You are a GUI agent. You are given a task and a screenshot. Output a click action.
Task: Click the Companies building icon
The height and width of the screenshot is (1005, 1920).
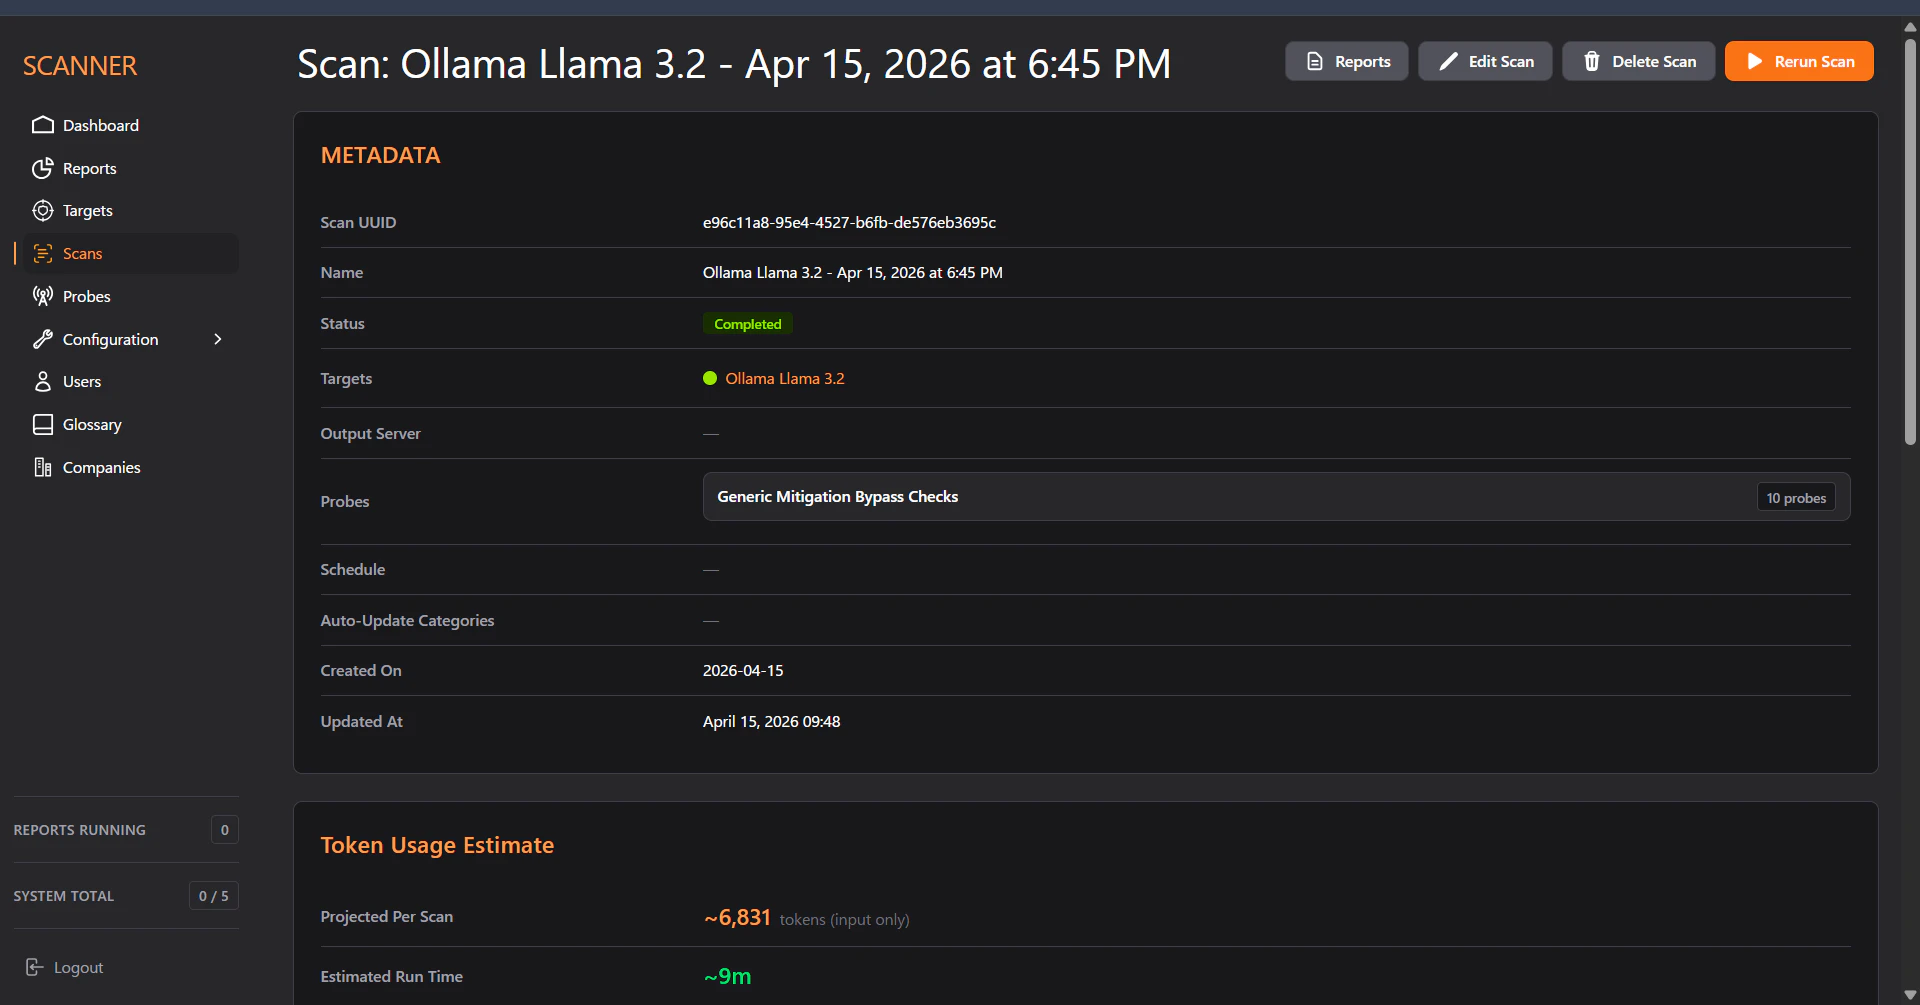(43, 468)
